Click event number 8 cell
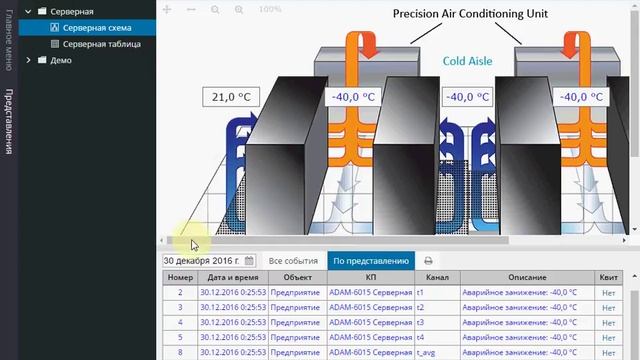 [x=180, y=353]
